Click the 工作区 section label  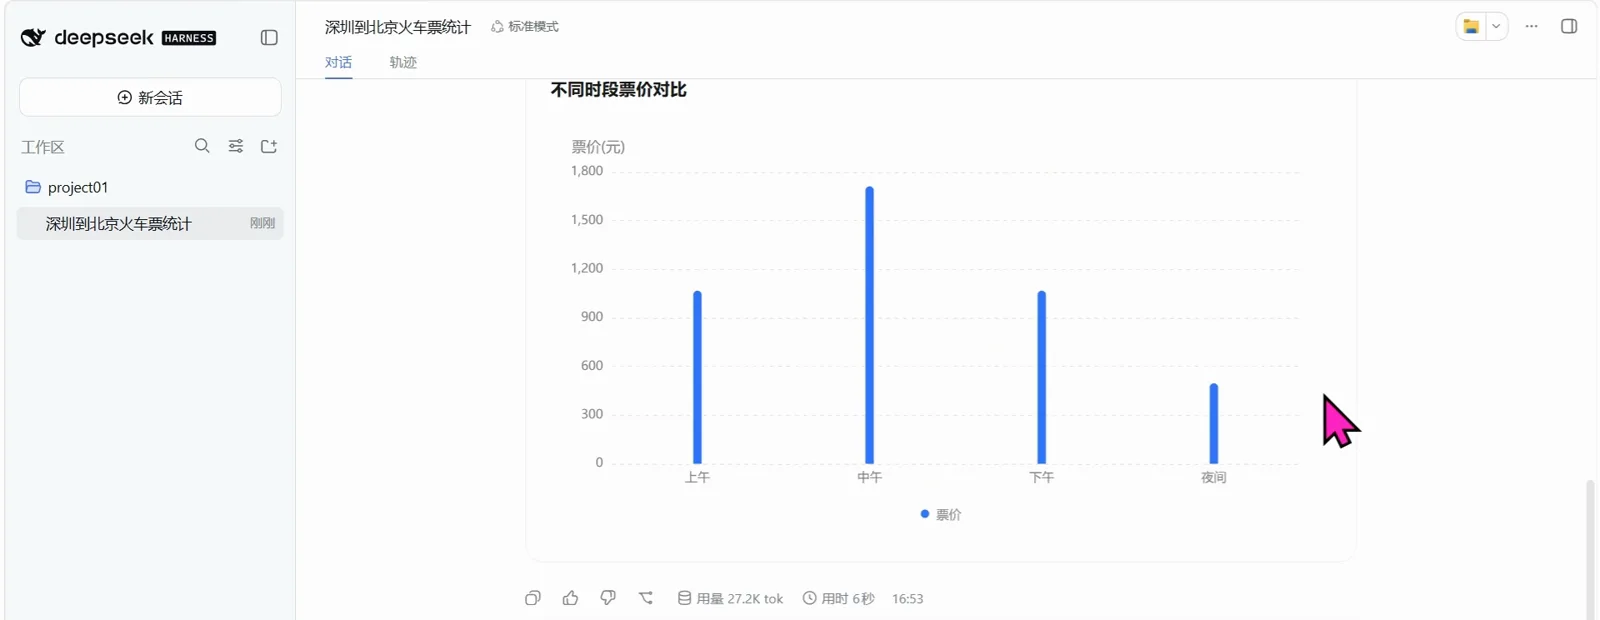click(x=43, y=147)
